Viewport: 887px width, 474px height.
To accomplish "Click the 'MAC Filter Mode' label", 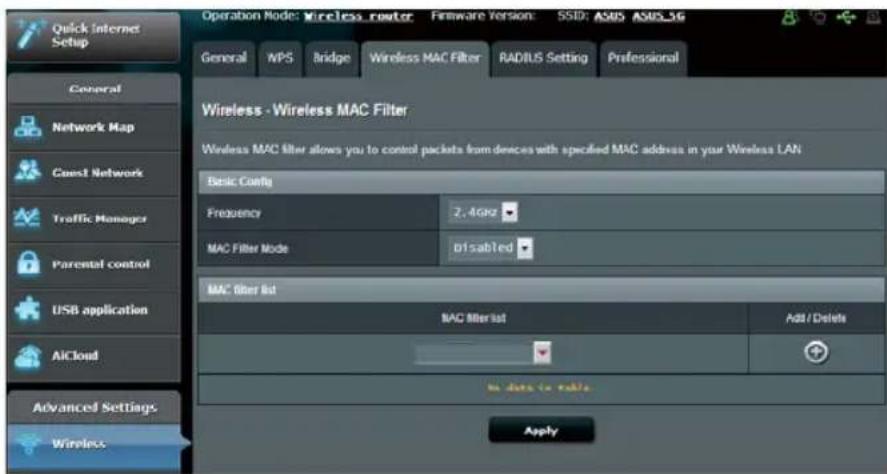I will 247,248.
